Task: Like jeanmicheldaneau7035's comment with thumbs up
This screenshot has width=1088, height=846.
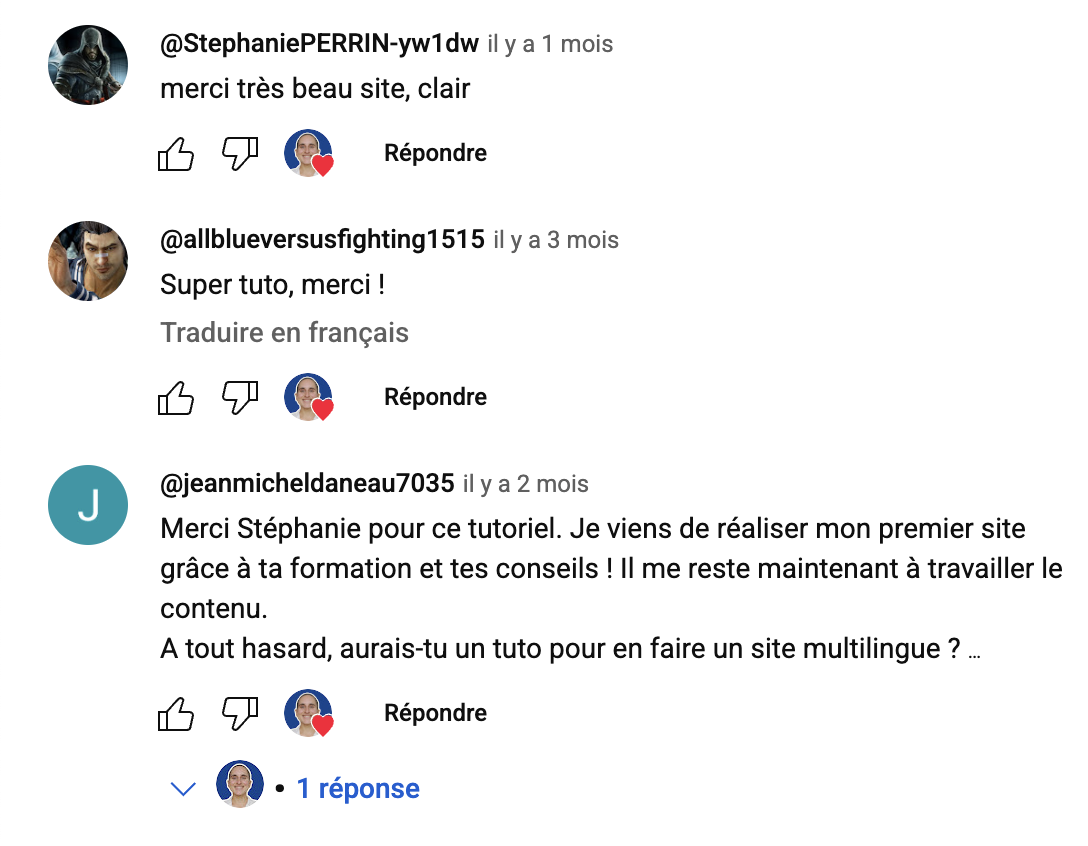Action: (177, 714)
